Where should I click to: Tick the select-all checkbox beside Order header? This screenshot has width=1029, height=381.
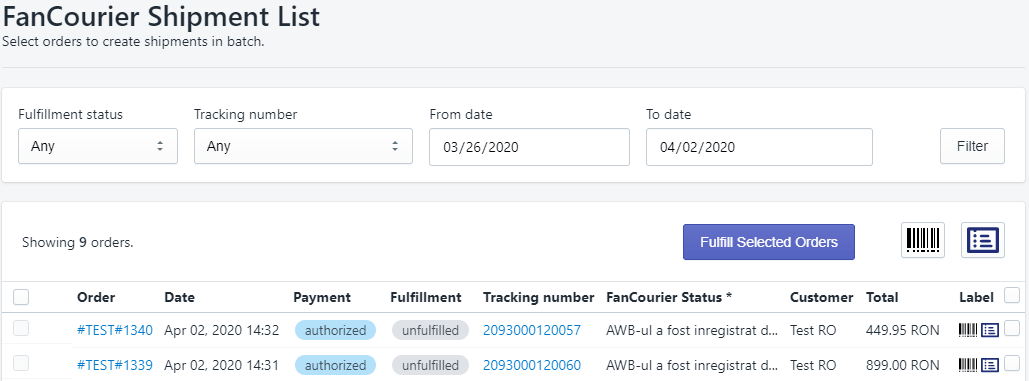tap(21, 297)
